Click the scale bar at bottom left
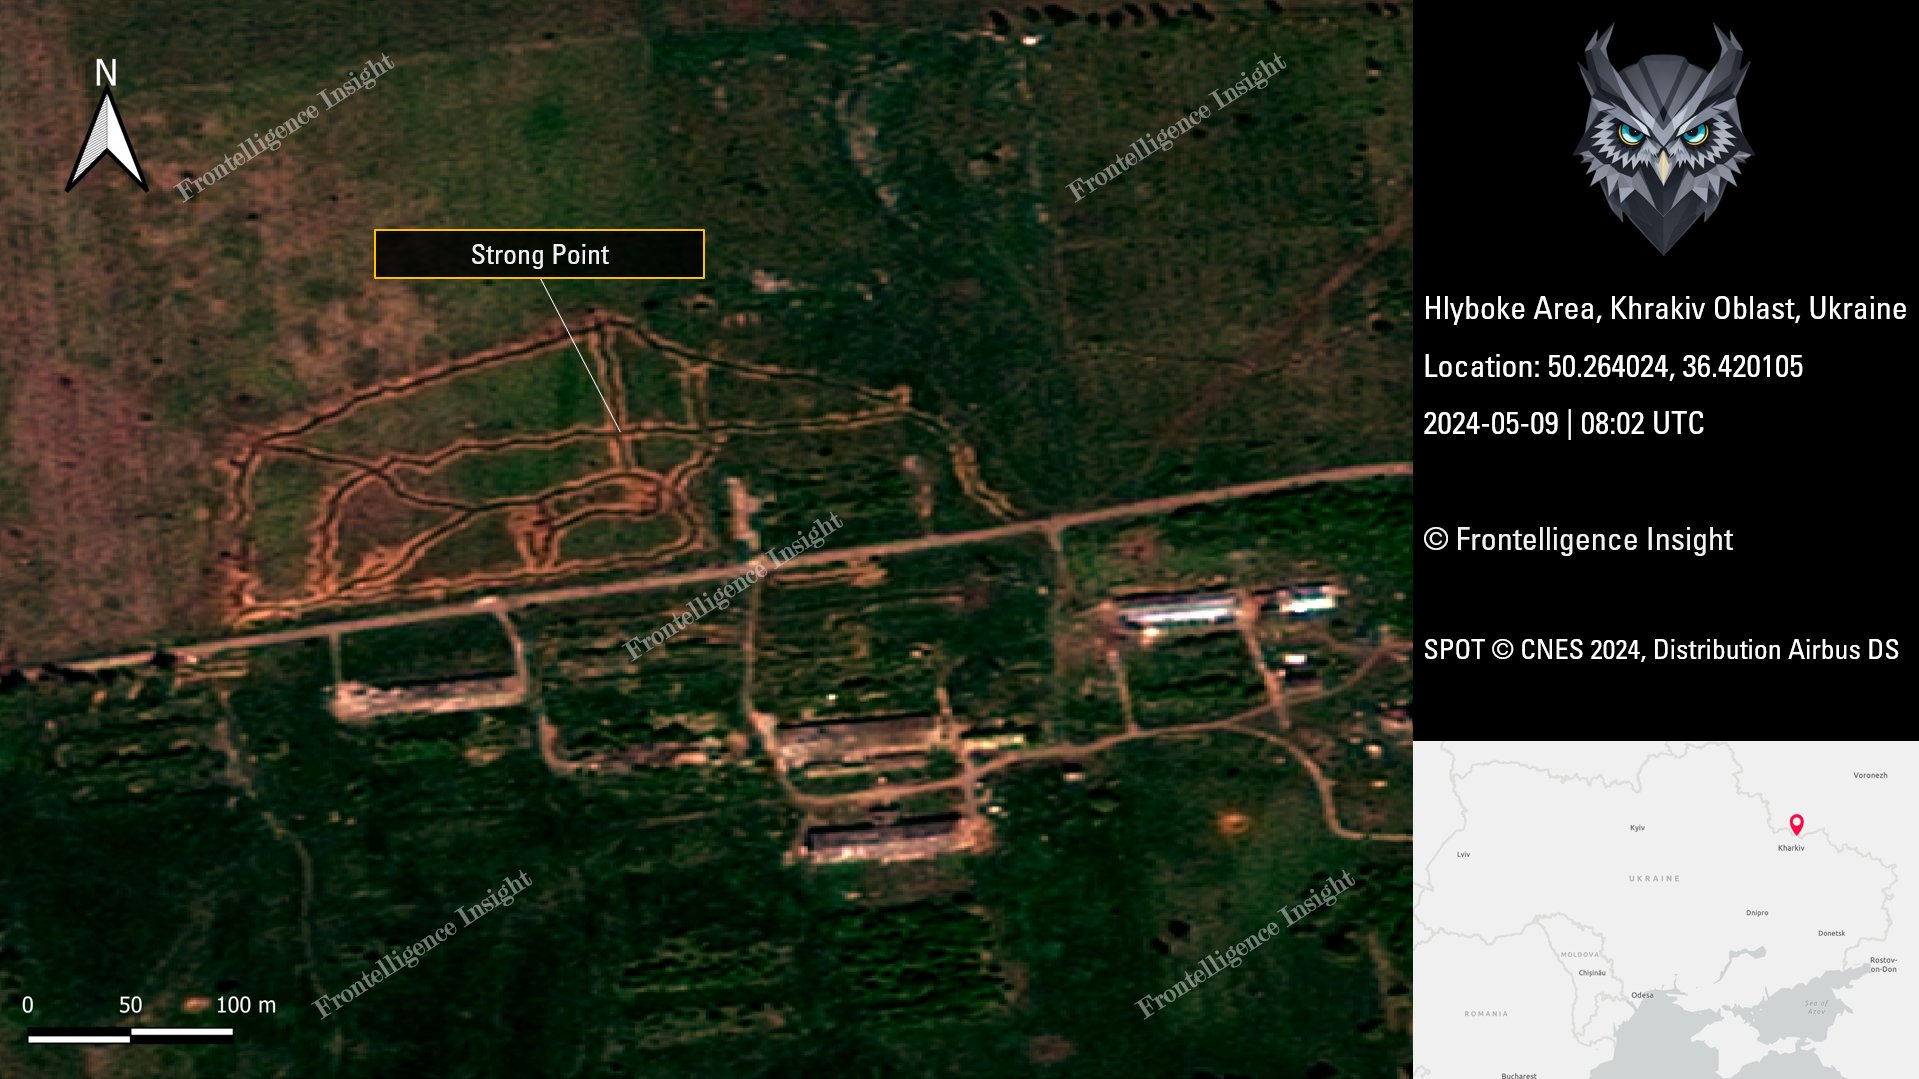The height and width of the screenshot is (1079, 1919). pyautogui.click(x=130, y=1033)
